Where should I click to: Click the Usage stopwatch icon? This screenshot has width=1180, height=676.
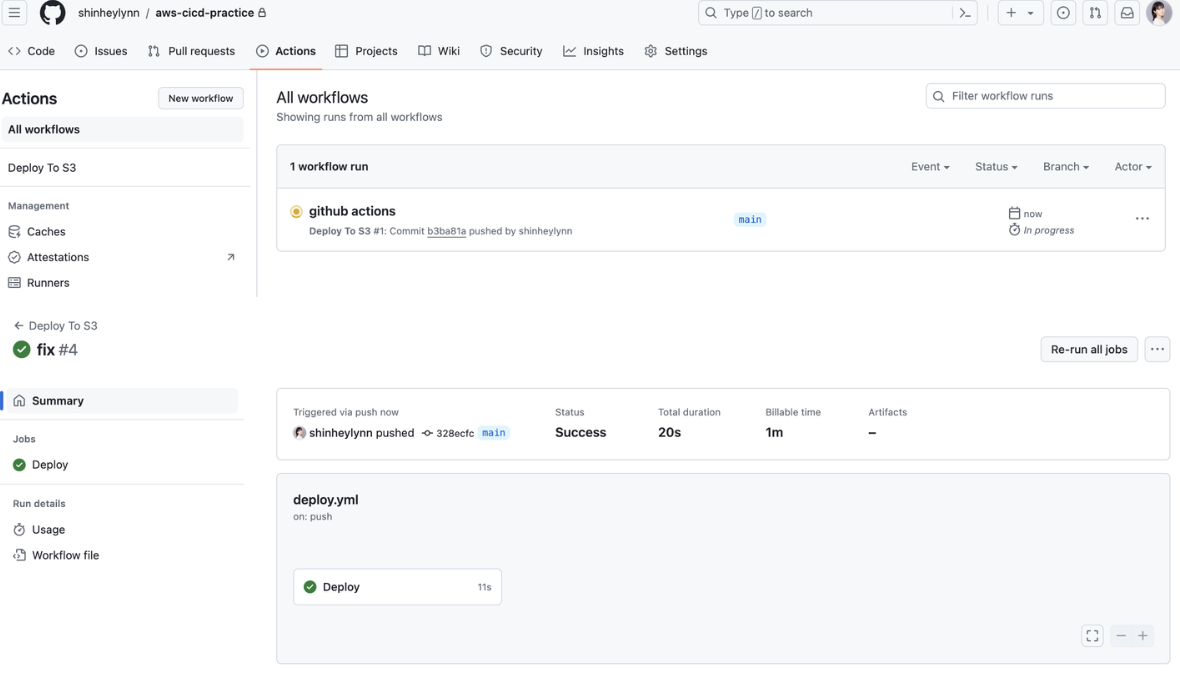click(20, 530)
